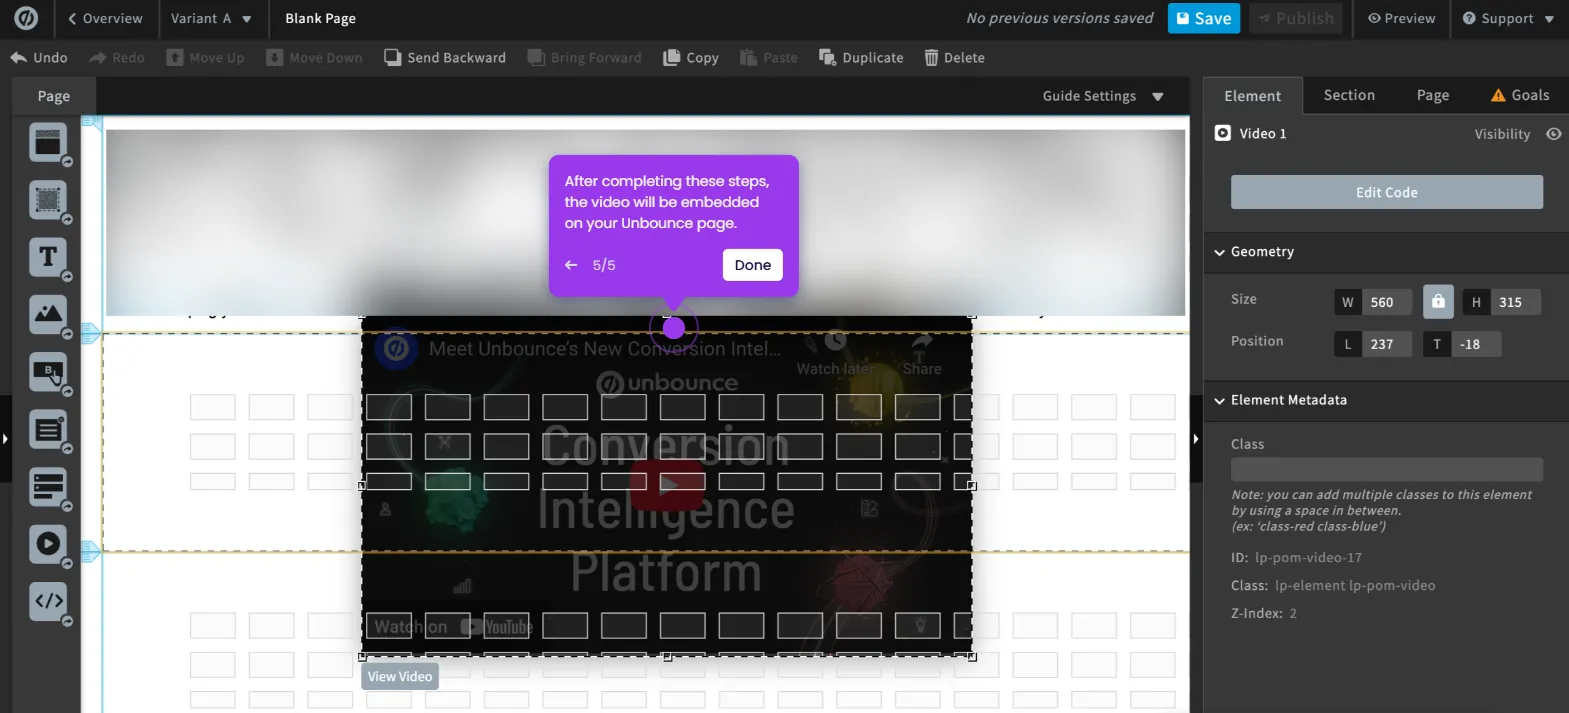Open the Variant A dropdown

coord(211,18)
